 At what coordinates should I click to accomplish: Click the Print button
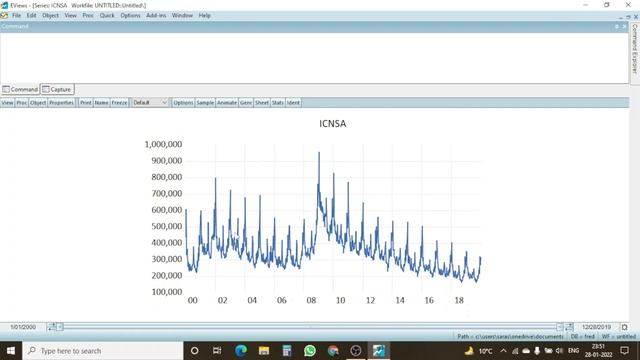(x=86, y=103)
